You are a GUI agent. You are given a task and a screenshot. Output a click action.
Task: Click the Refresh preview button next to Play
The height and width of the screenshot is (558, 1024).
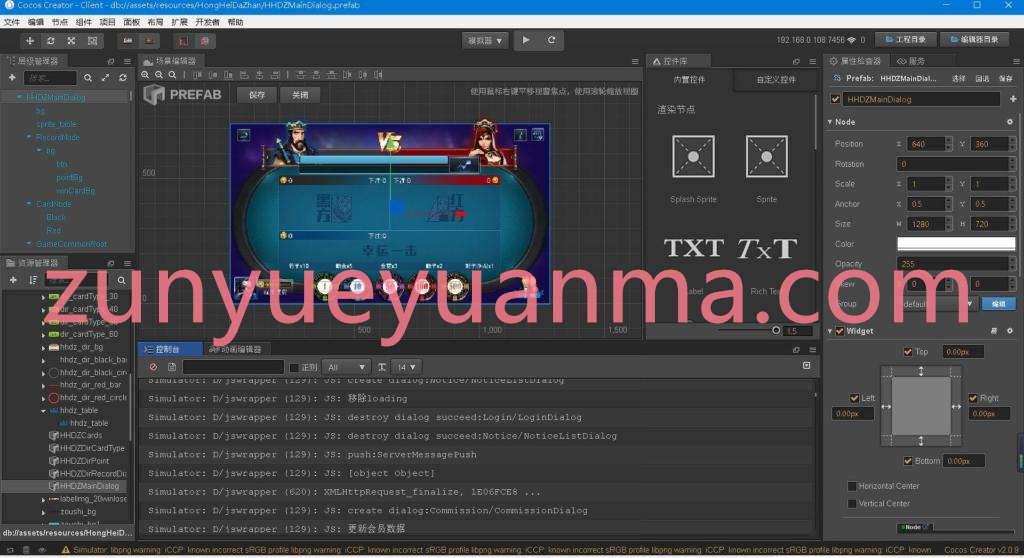pos(551,41)
